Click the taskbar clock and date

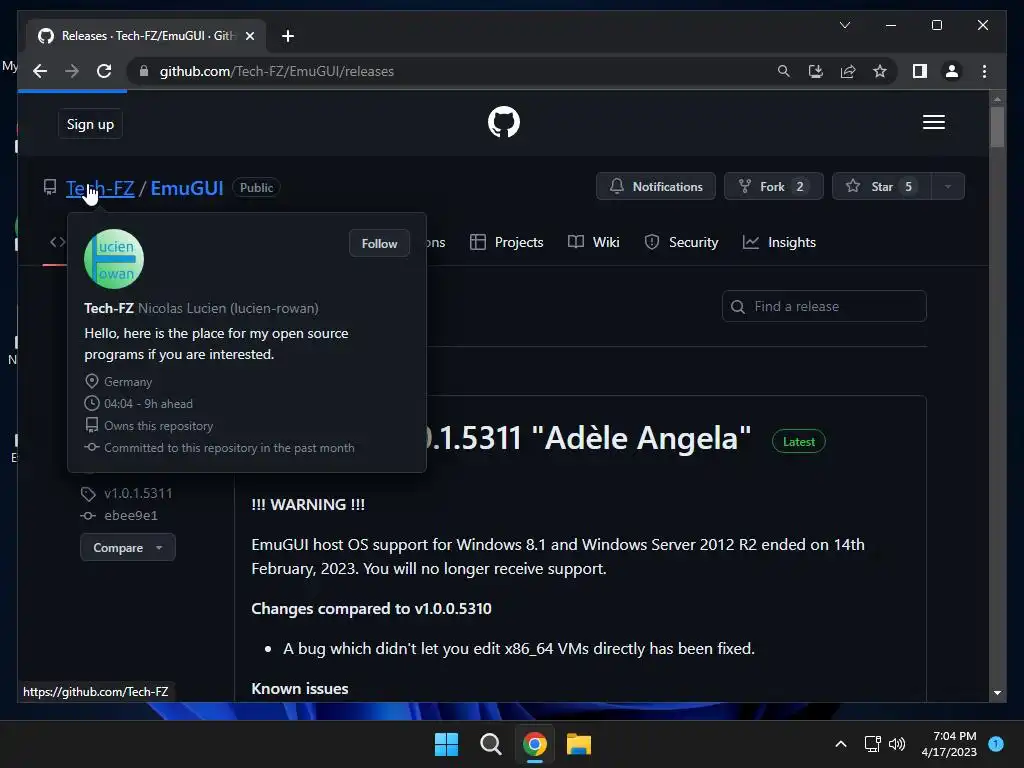click(949, 744)
